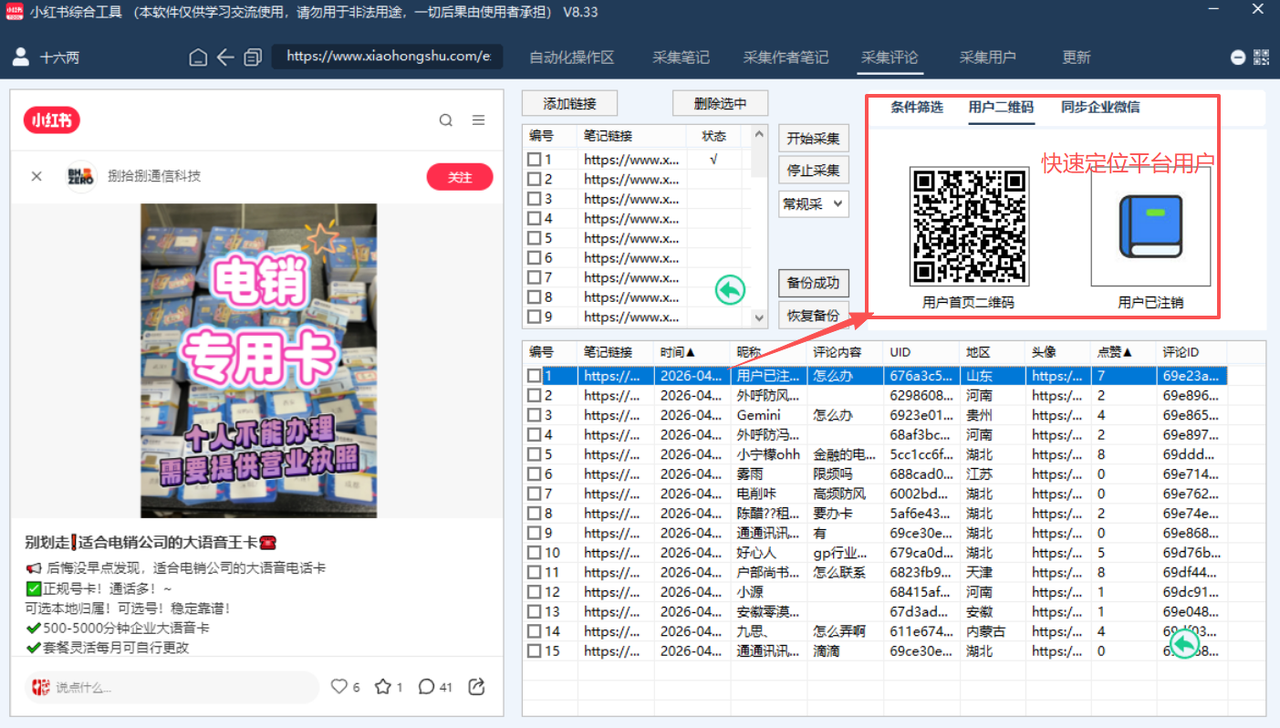
Task: Switch to the 条件筛选 tab
Action: pos(917,107)
